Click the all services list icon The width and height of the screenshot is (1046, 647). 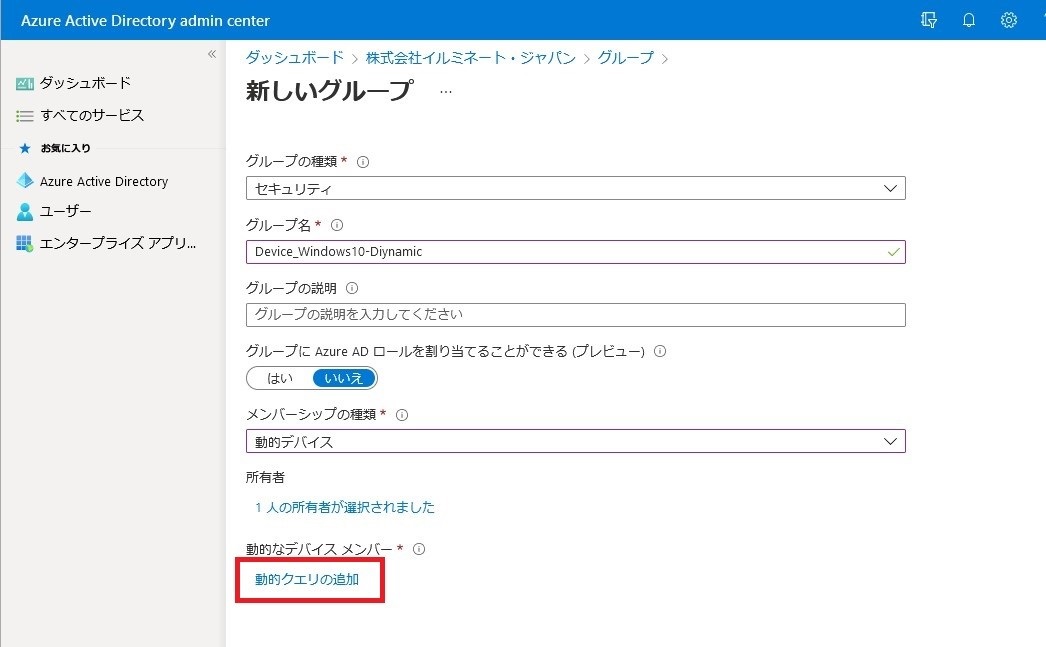click(25, 116)
